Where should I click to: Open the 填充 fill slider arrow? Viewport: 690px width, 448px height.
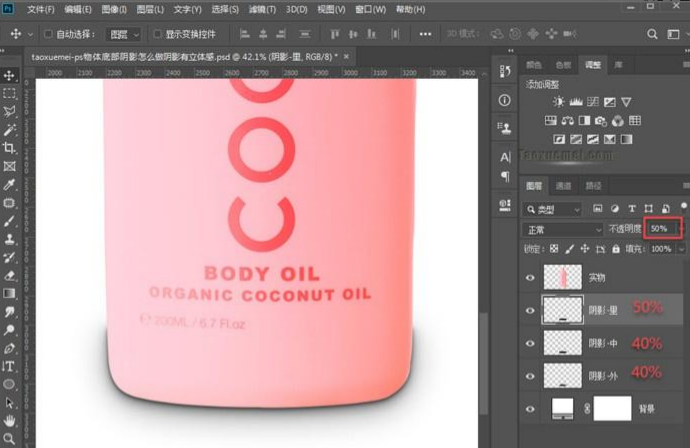pyautogui.click(x=681, y=249)
